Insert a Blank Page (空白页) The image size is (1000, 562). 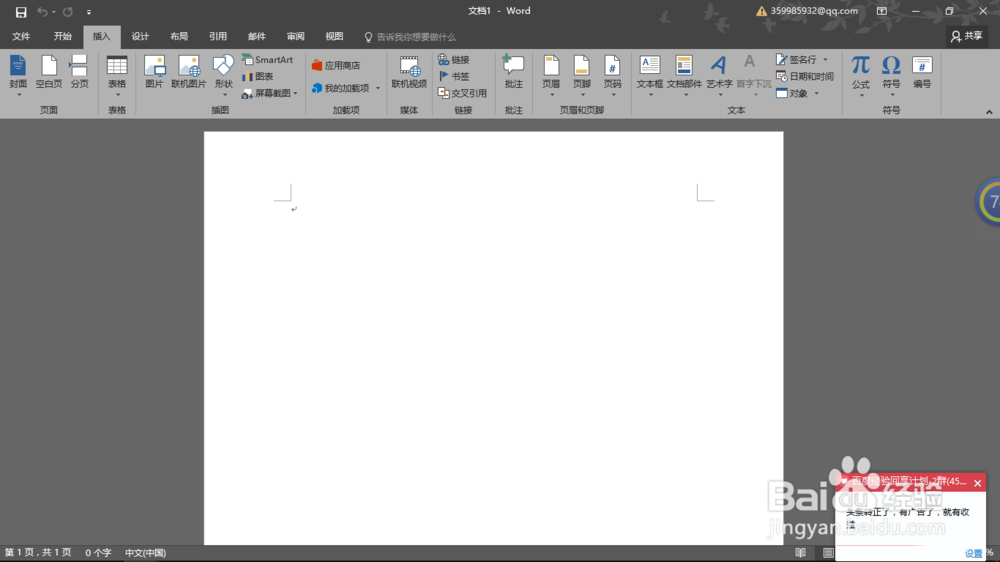coord(48,72)
